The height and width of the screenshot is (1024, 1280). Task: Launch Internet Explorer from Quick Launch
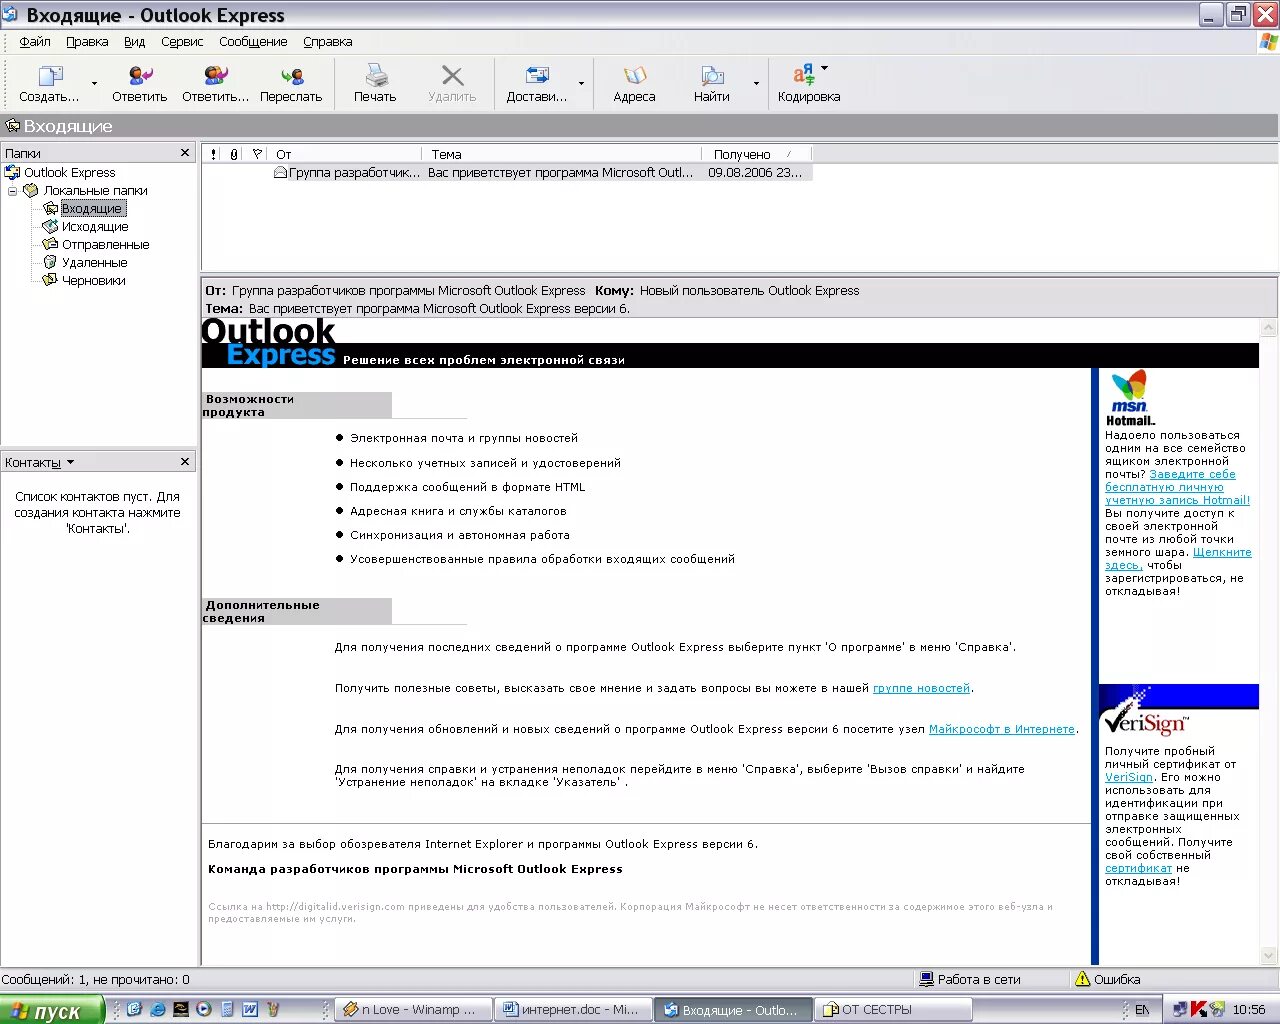tap(157, 1009)
